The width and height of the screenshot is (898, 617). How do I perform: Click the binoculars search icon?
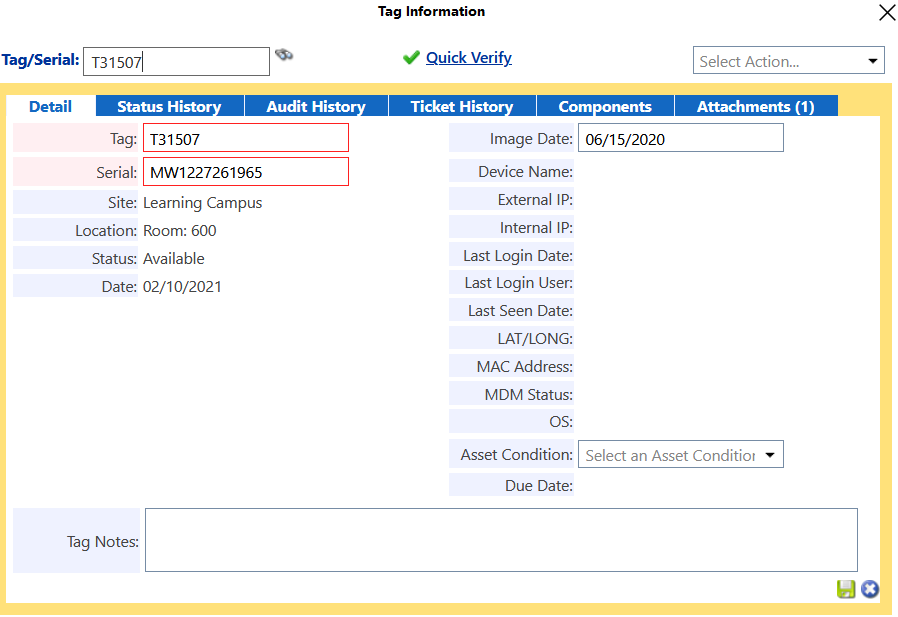[284, 55]
